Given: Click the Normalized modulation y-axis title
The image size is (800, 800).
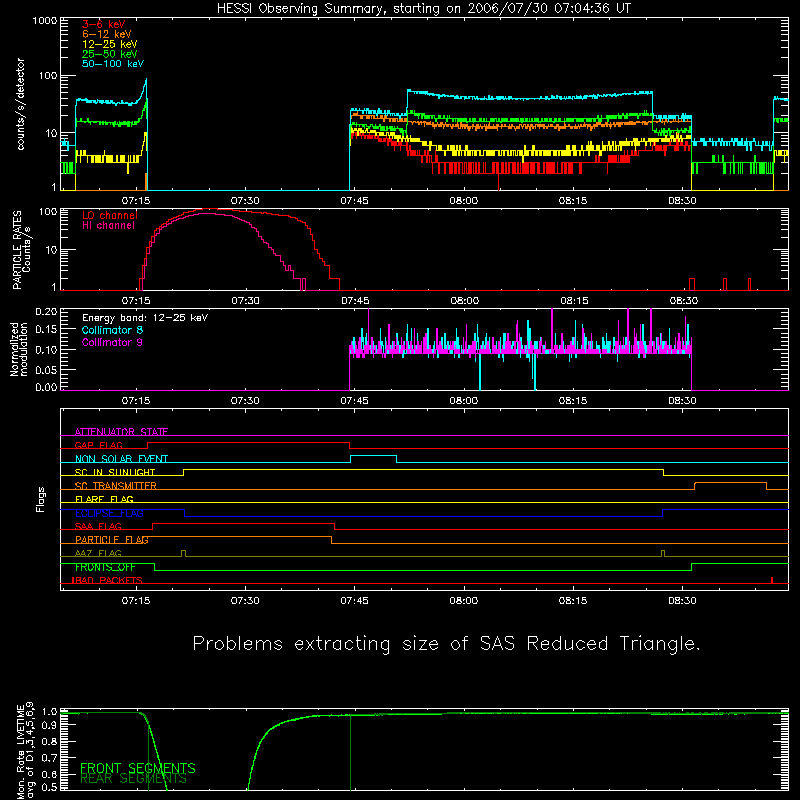Looking at the screenshot, I should point(18,349).
